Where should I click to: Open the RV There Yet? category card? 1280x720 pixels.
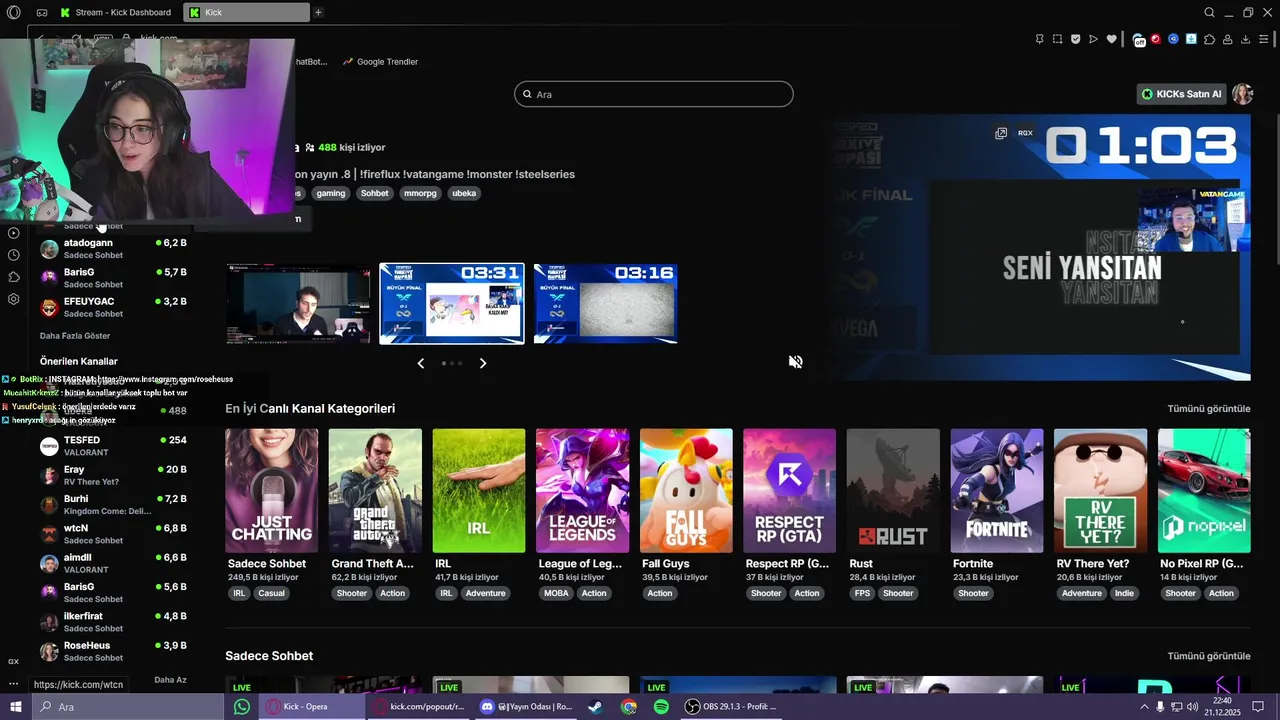pyautogui.click(x=1100, y=490)
